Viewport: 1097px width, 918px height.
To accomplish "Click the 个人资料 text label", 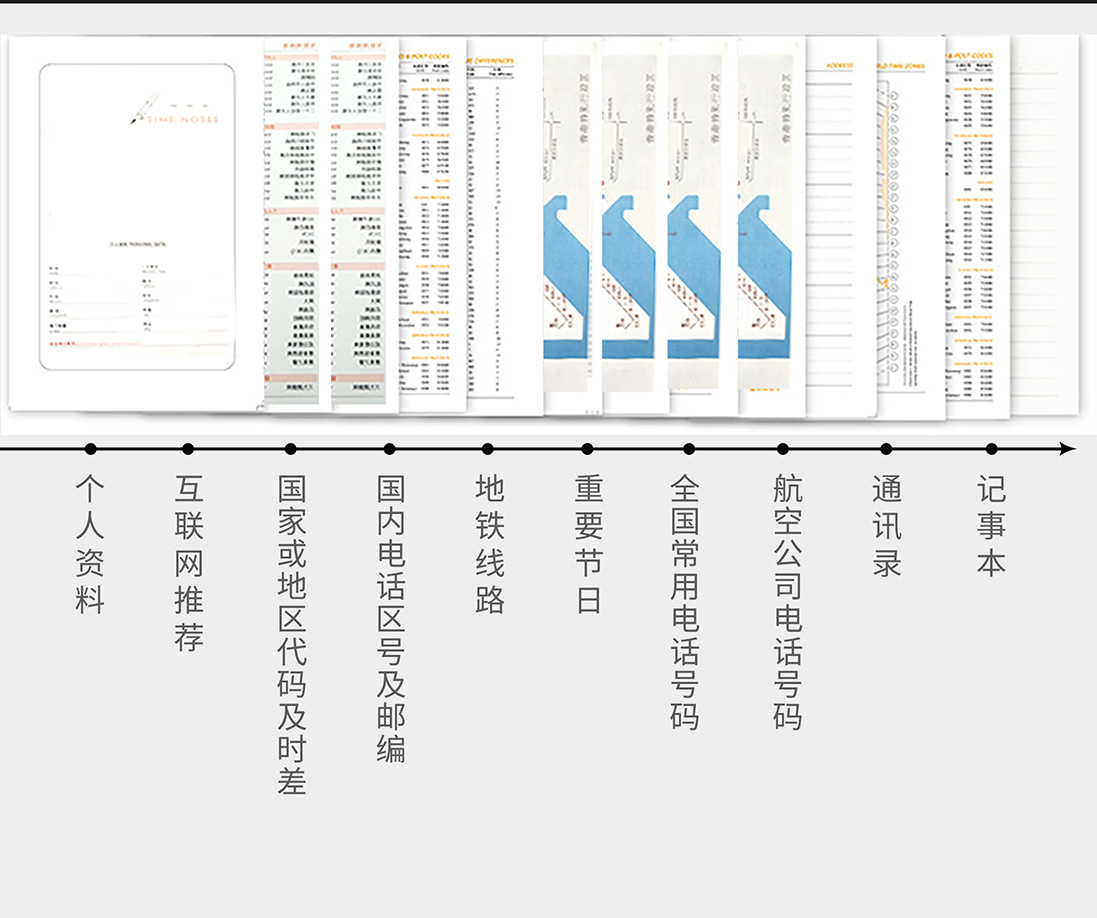I will [x=90, y=545].
